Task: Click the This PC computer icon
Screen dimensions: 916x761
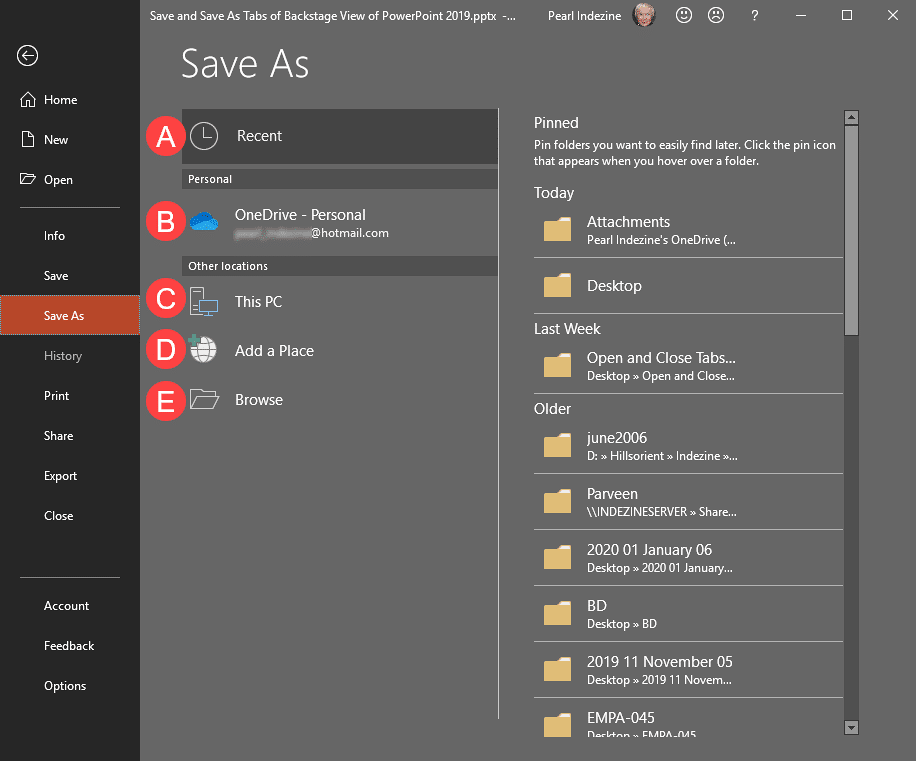Action: pos(204,300)
